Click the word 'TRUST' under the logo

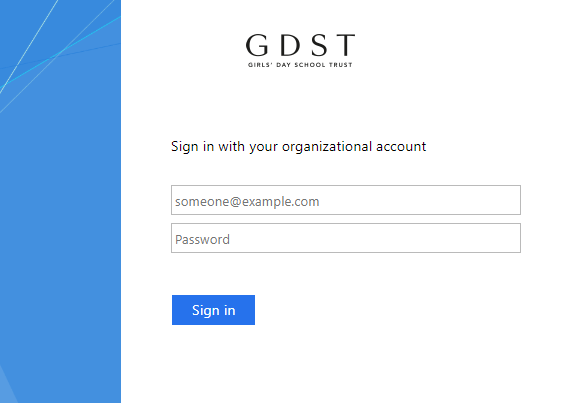coord(340,65)
